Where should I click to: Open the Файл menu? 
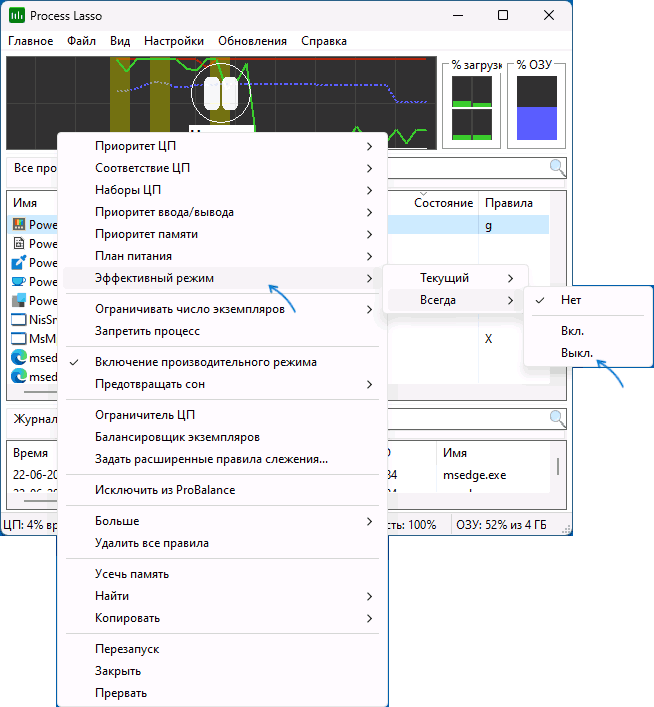(x=82, y=41)
